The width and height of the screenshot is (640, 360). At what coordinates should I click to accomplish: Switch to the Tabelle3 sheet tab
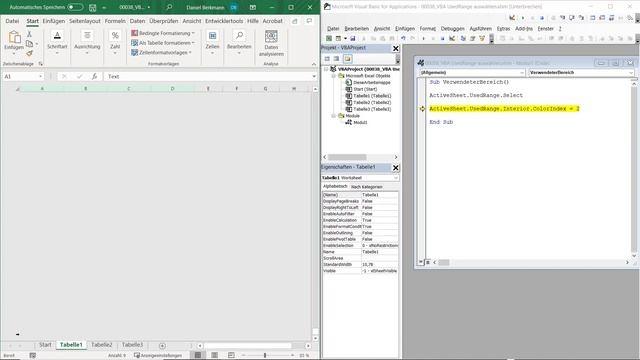coord(133,345)
